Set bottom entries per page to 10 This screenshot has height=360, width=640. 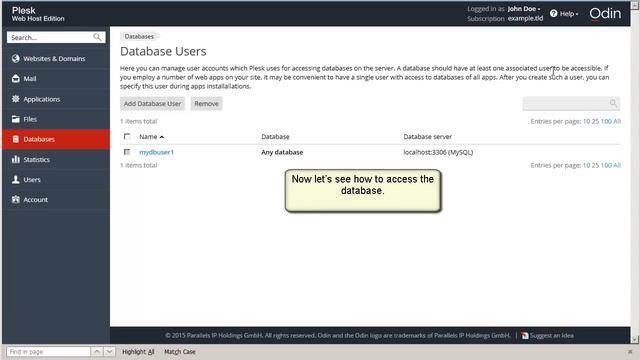586,165
